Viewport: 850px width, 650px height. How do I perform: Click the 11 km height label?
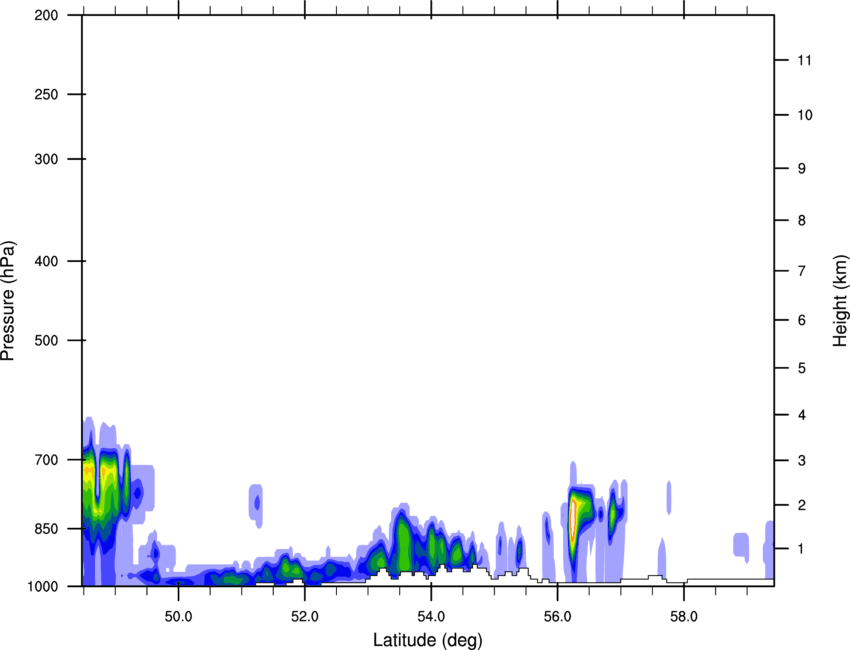(x=805, y=60)
